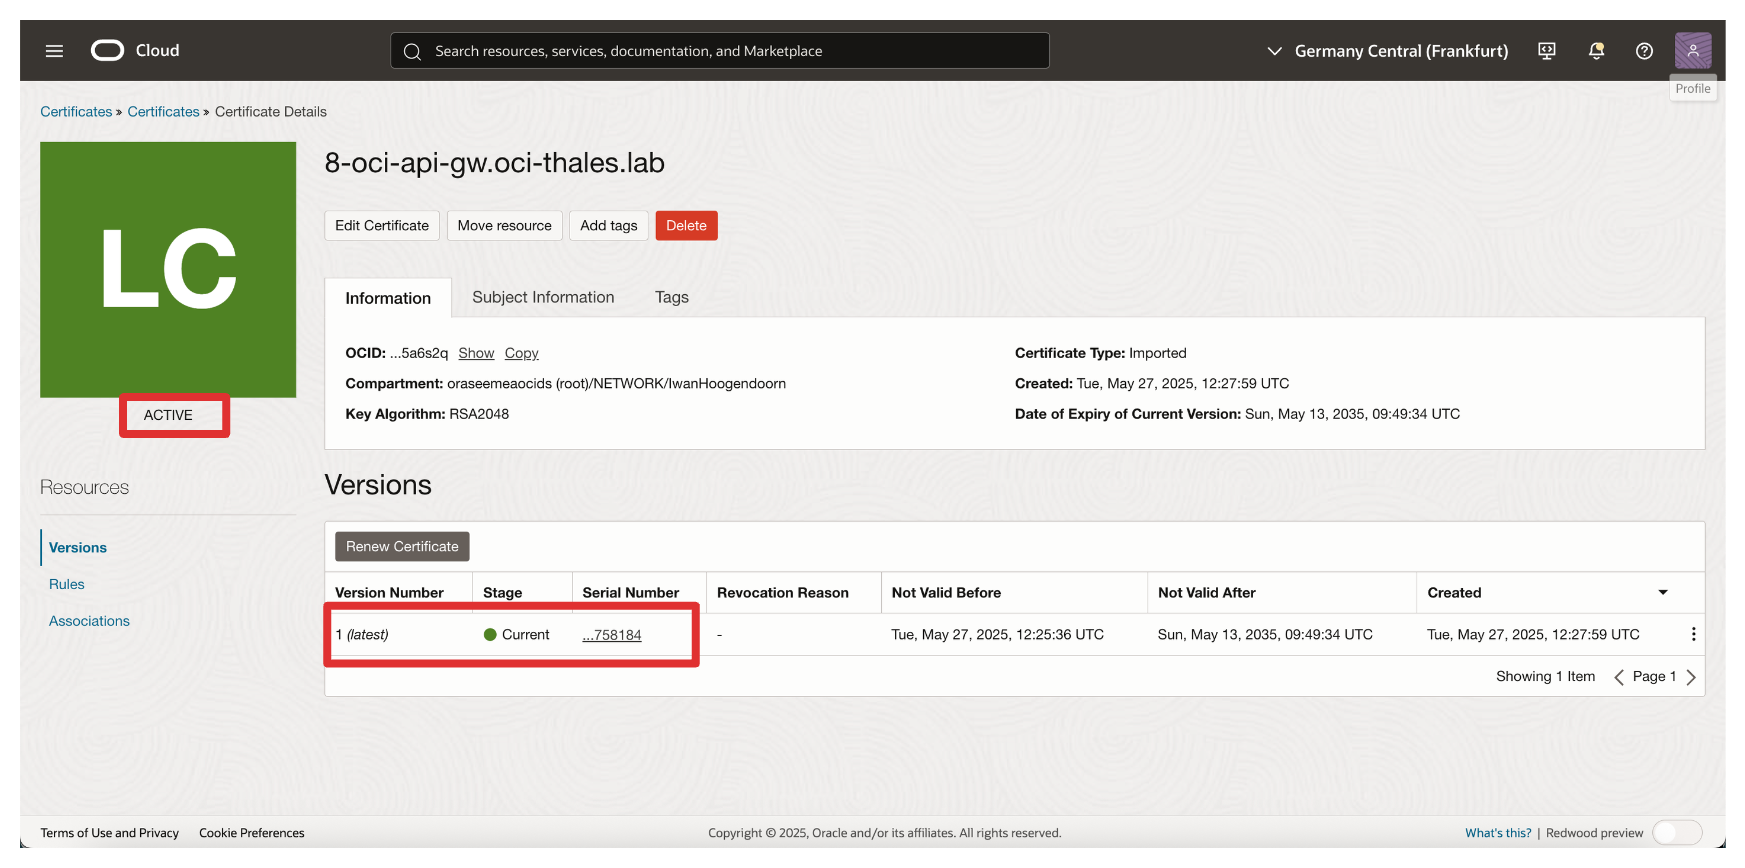Switch to the Tags tab

point(671,297)
